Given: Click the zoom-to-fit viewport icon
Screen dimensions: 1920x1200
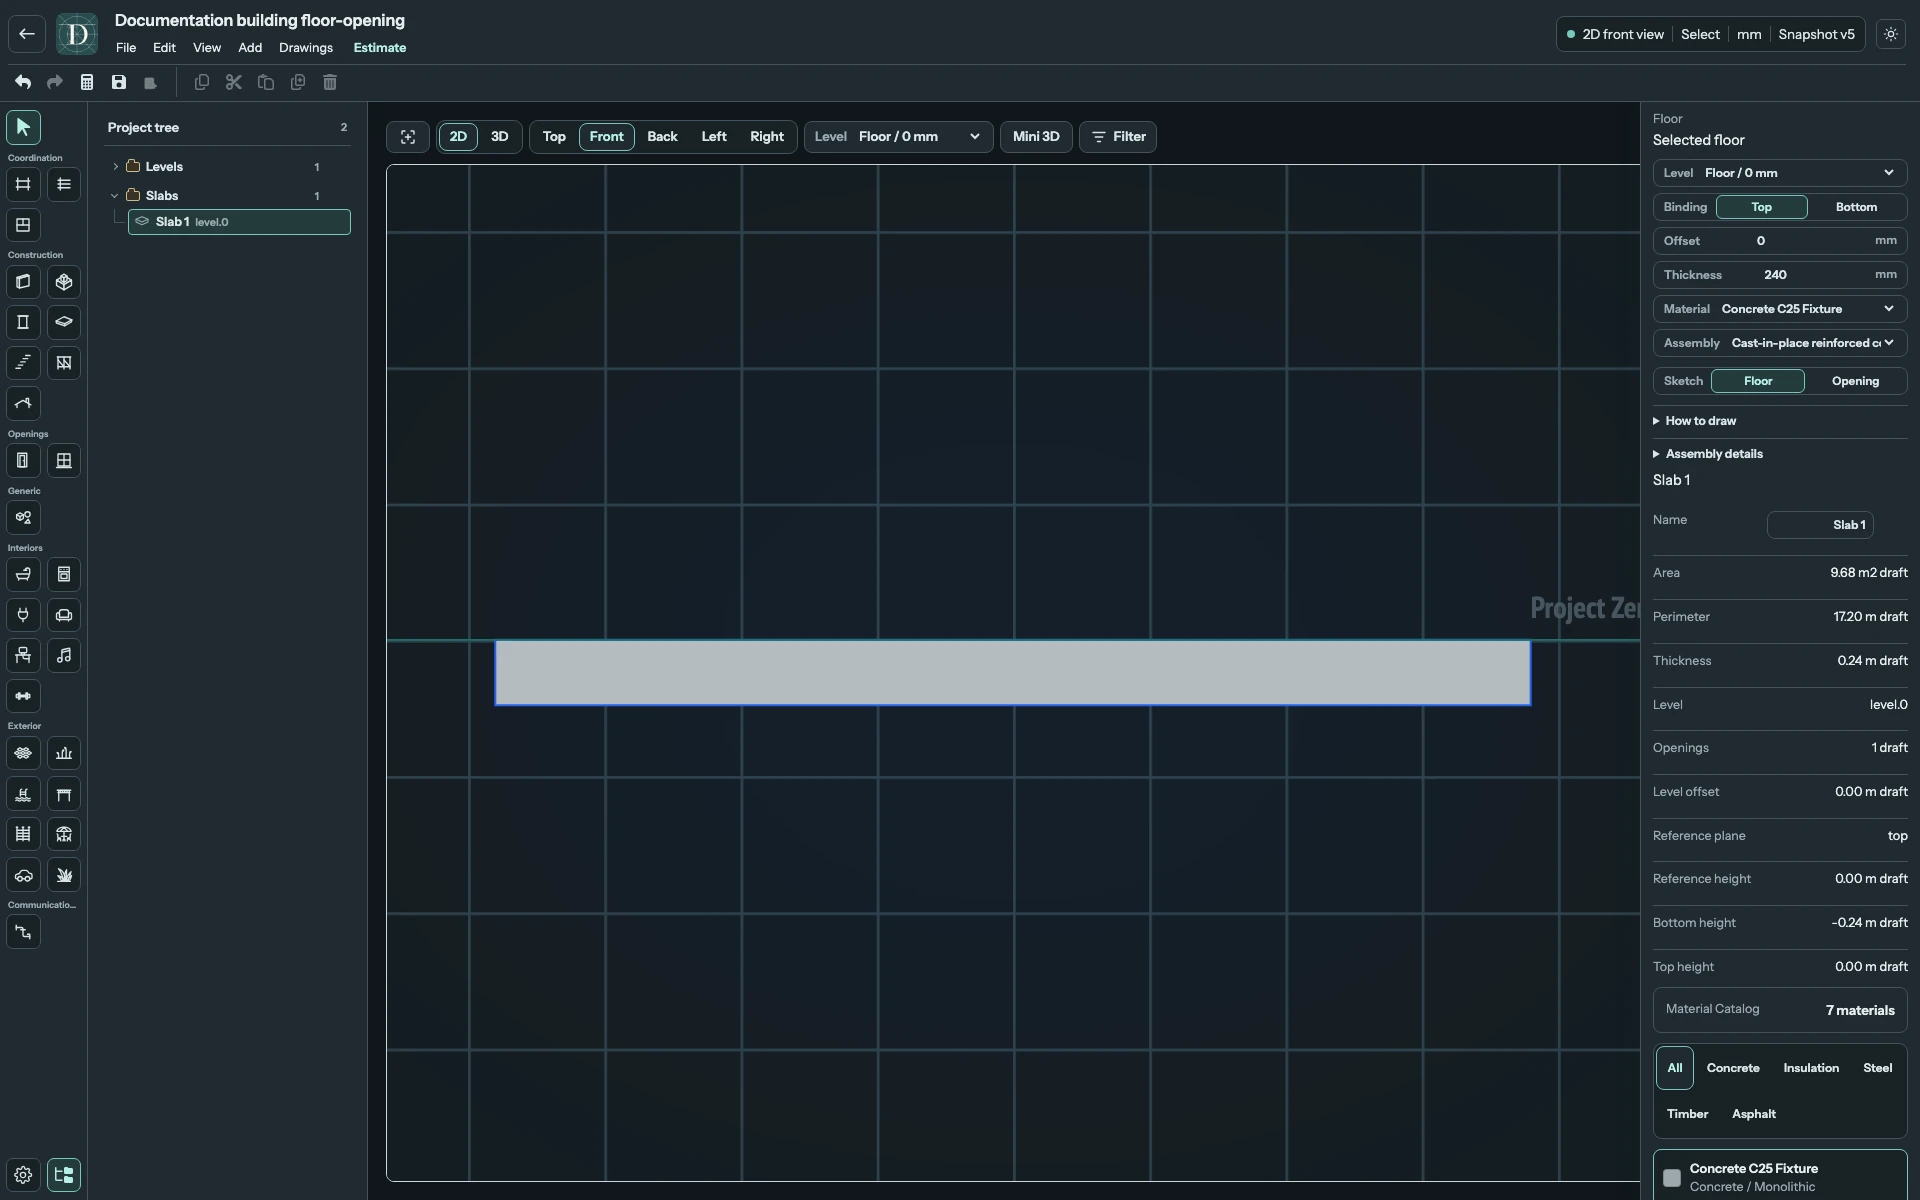Looking at the screenshot, I should pos(408,137).
